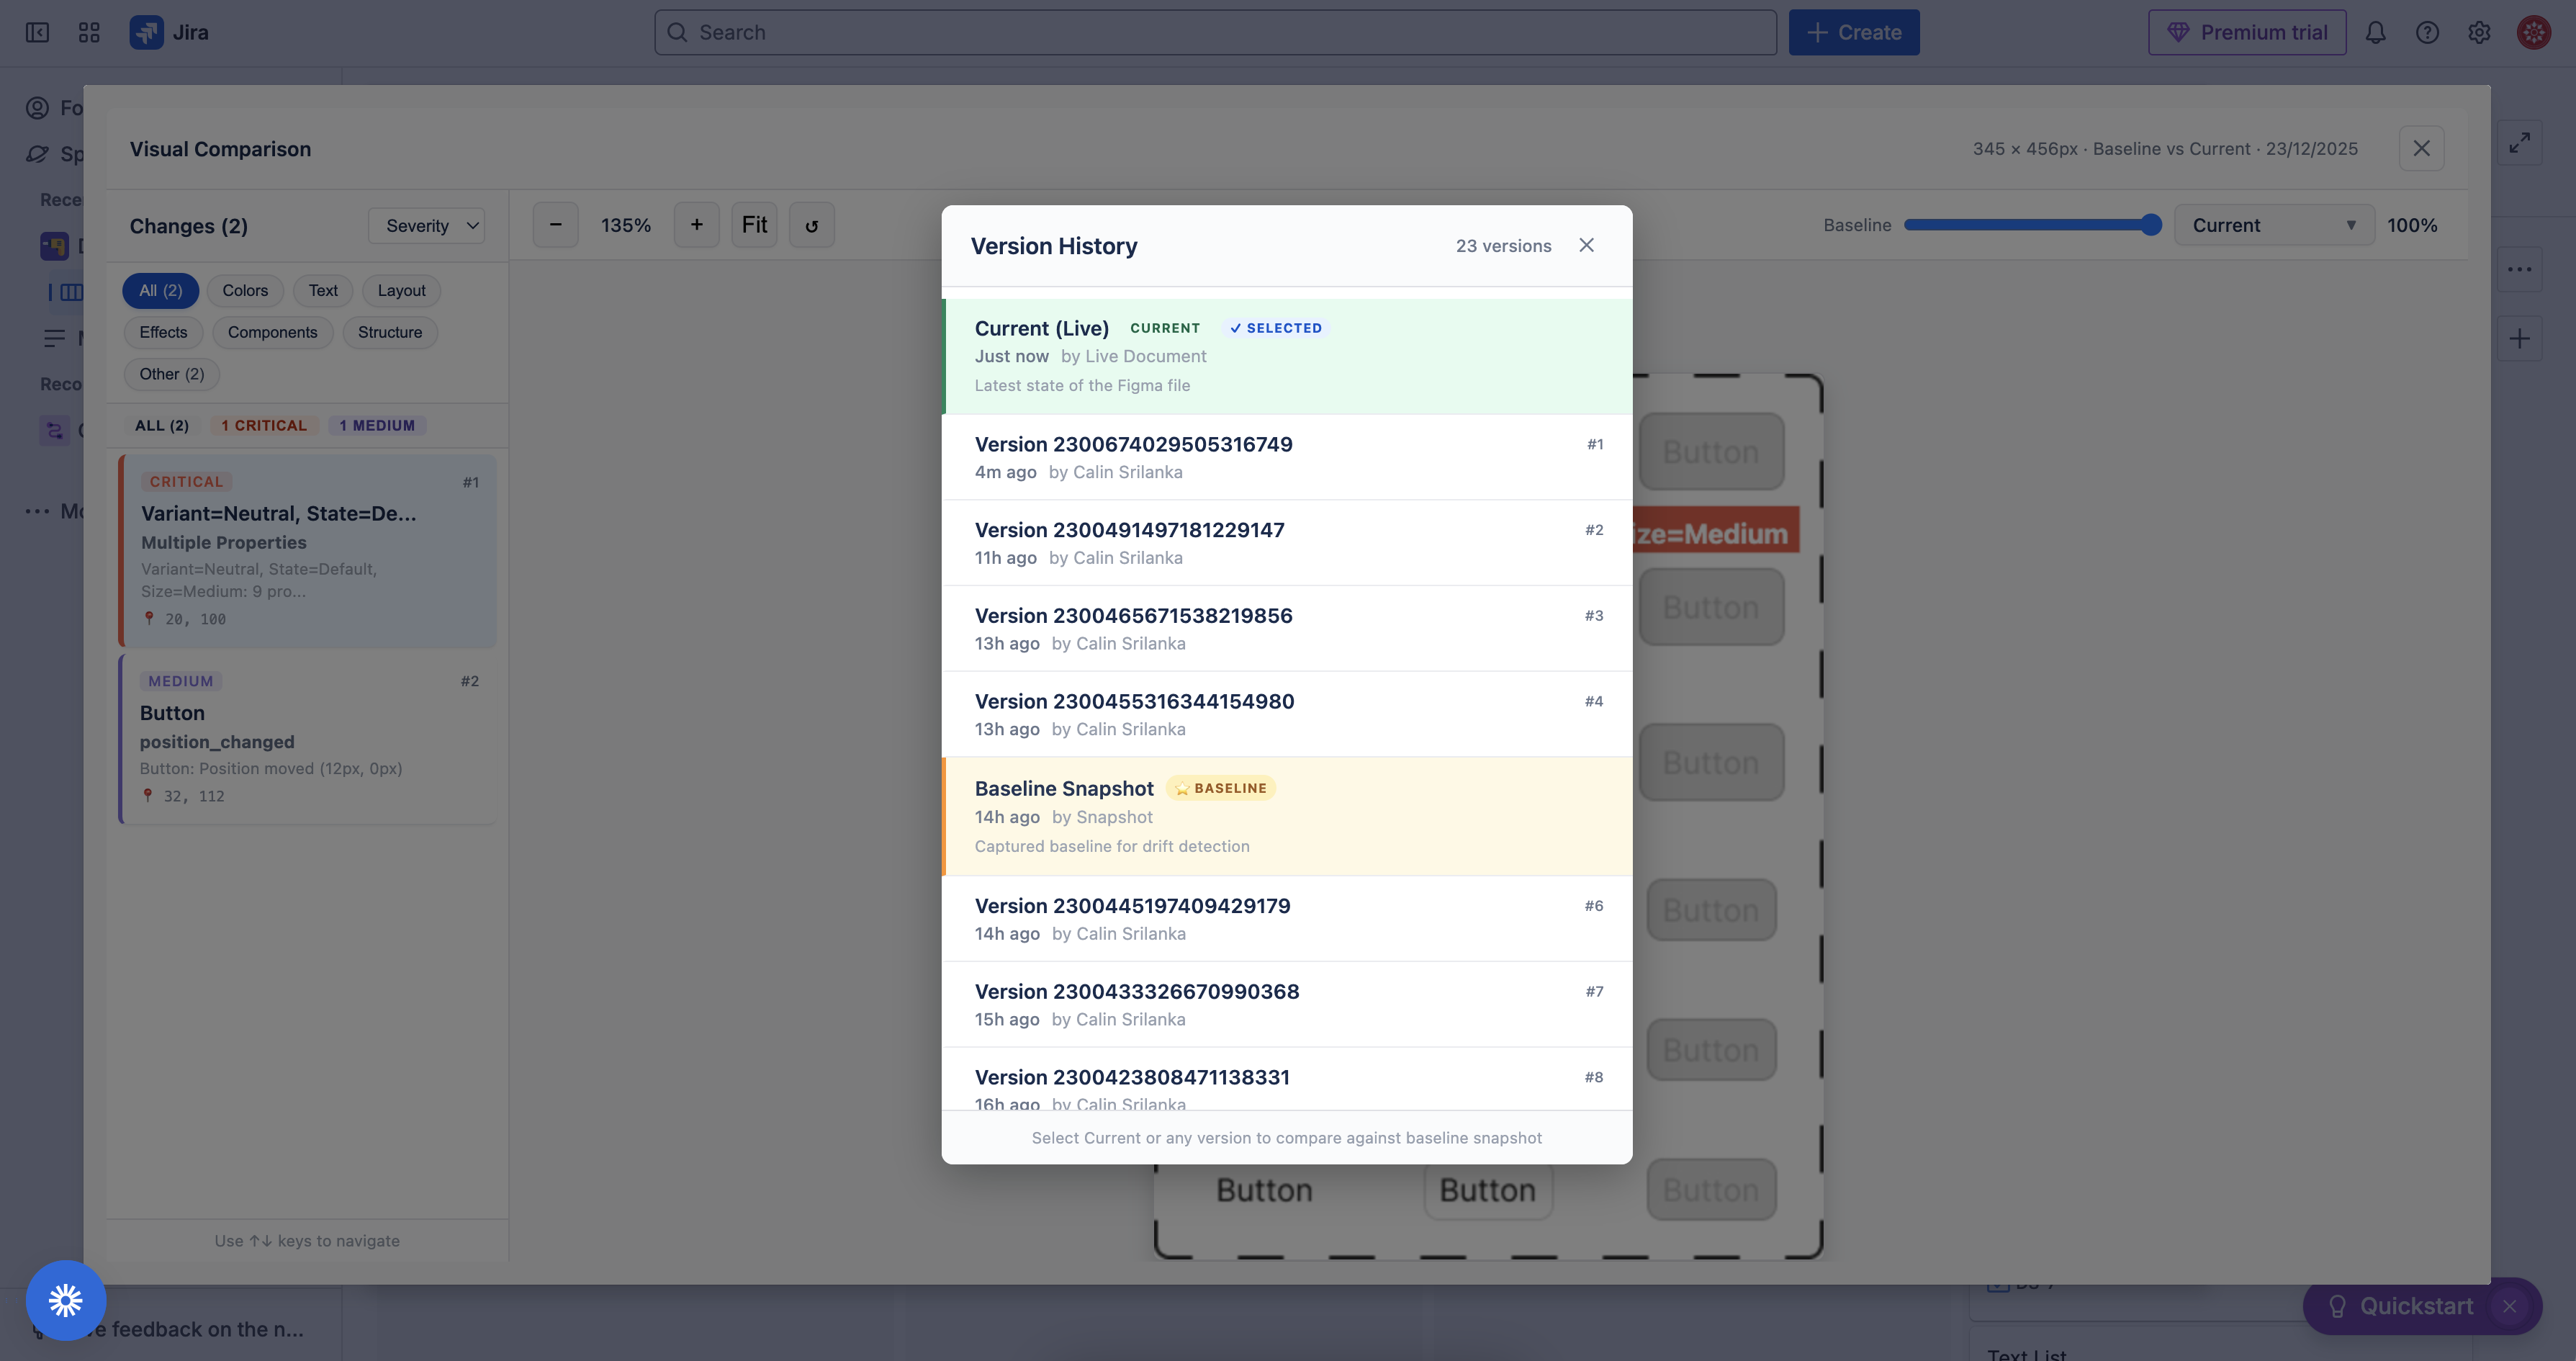
Task: Click the Jira notifications bell icon
Action: click(x=2375, y=32)
